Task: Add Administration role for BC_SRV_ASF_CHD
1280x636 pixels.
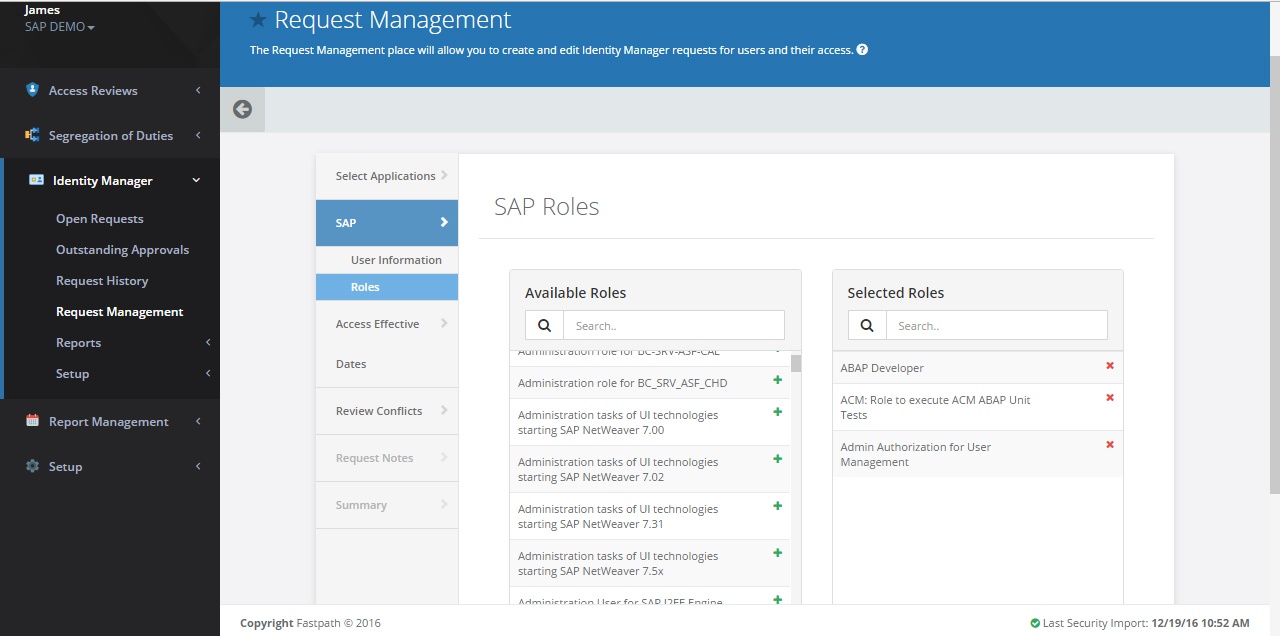Action: [x=777, y=380]
